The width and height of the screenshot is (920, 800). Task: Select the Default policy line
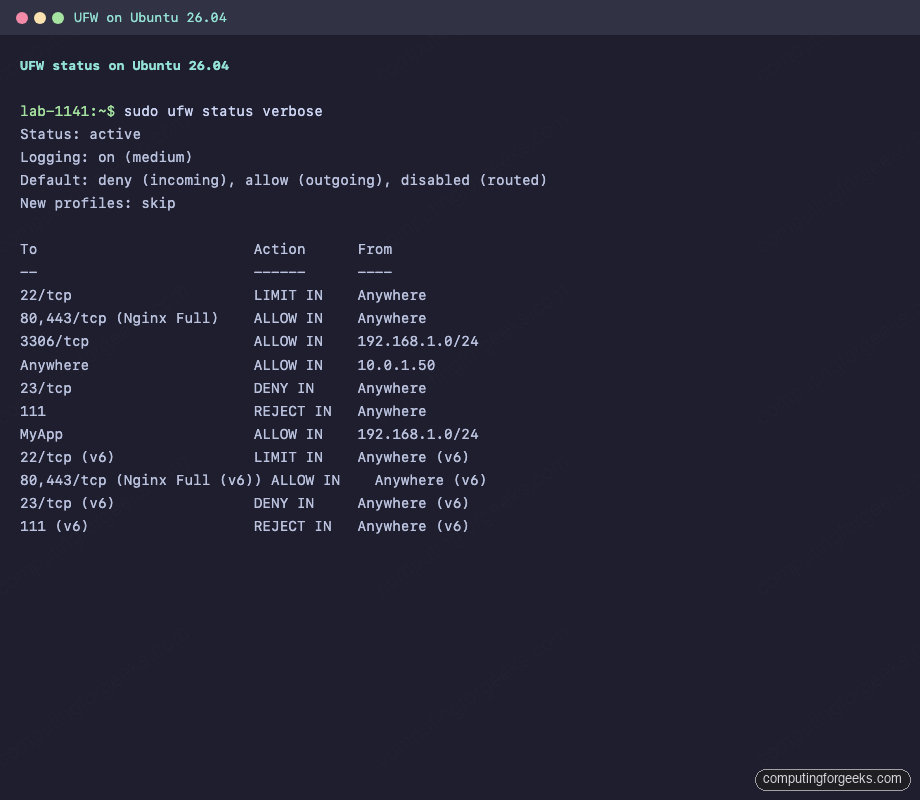[x=283, y=180]
